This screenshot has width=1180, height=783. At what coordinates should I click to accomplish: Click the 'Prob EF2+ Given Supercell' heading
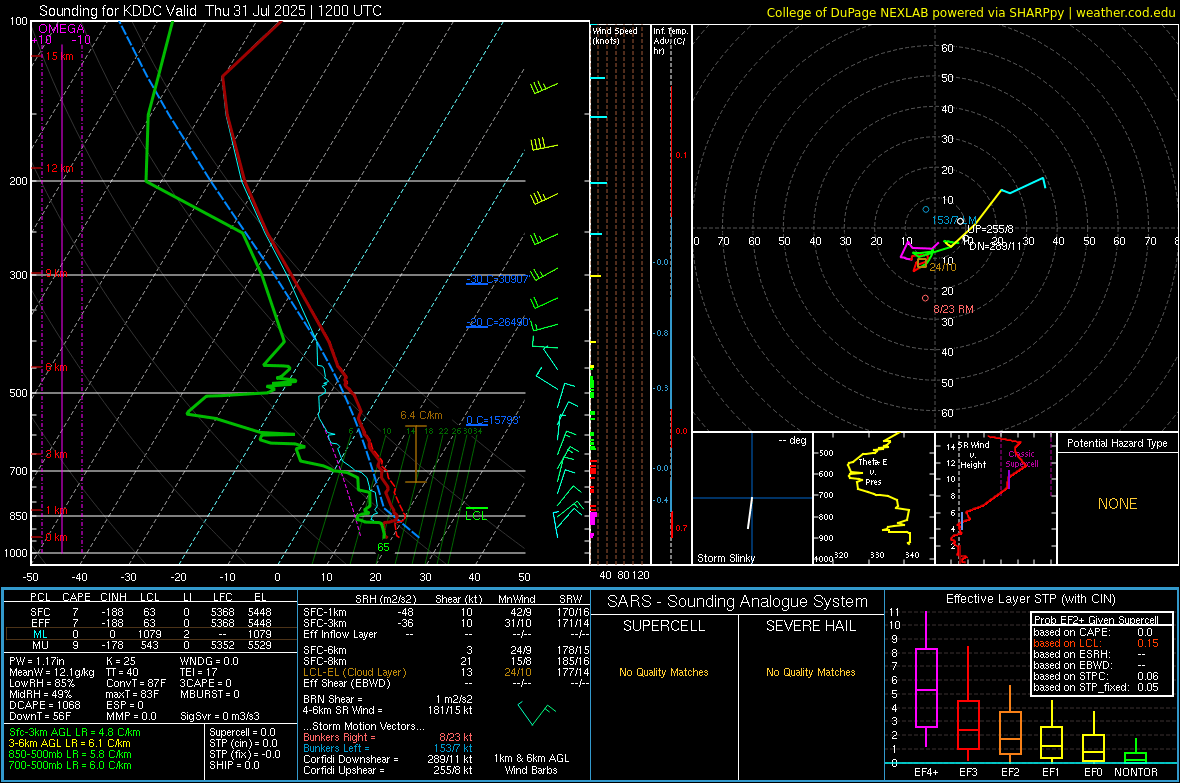[1096, 620]
